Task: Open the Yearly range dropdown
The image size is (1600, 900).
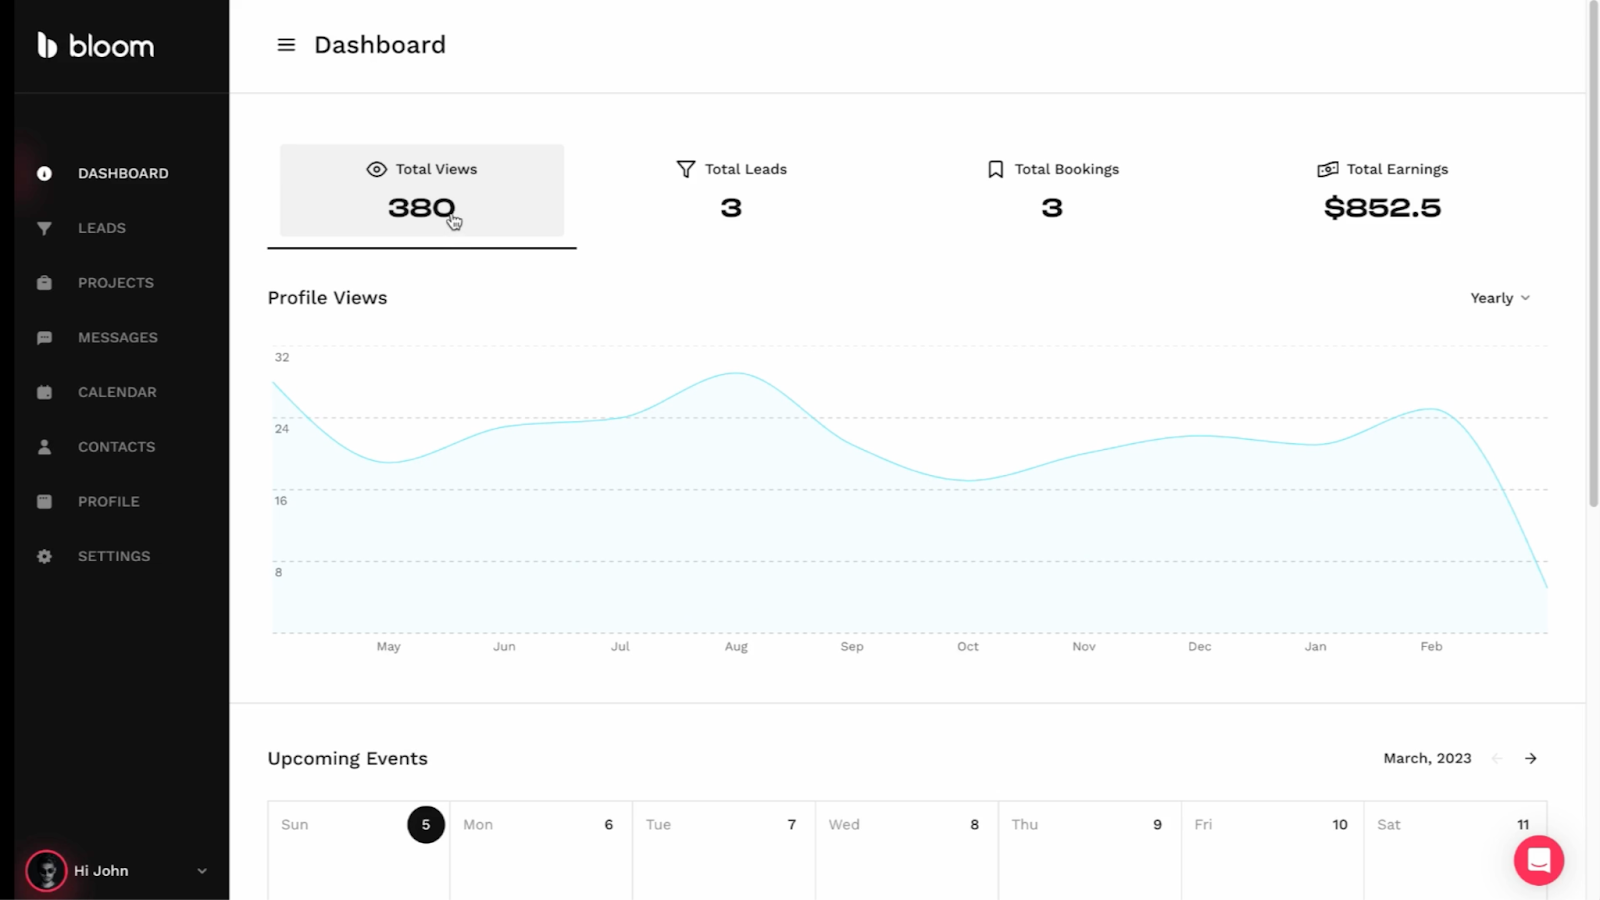Action: coord(1500,298)
